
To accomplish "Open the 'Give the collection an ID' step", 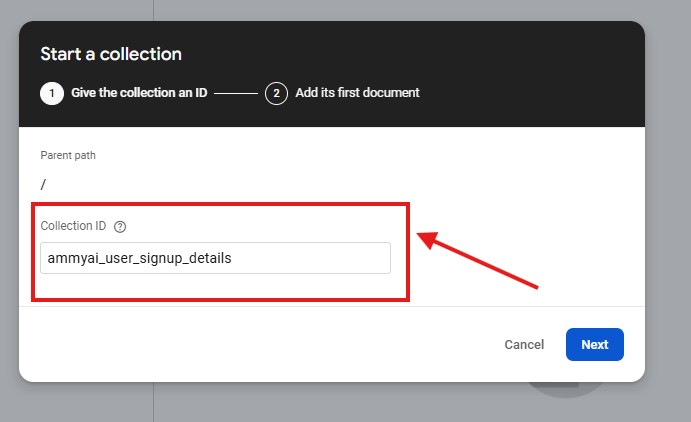I will [139, 93].
